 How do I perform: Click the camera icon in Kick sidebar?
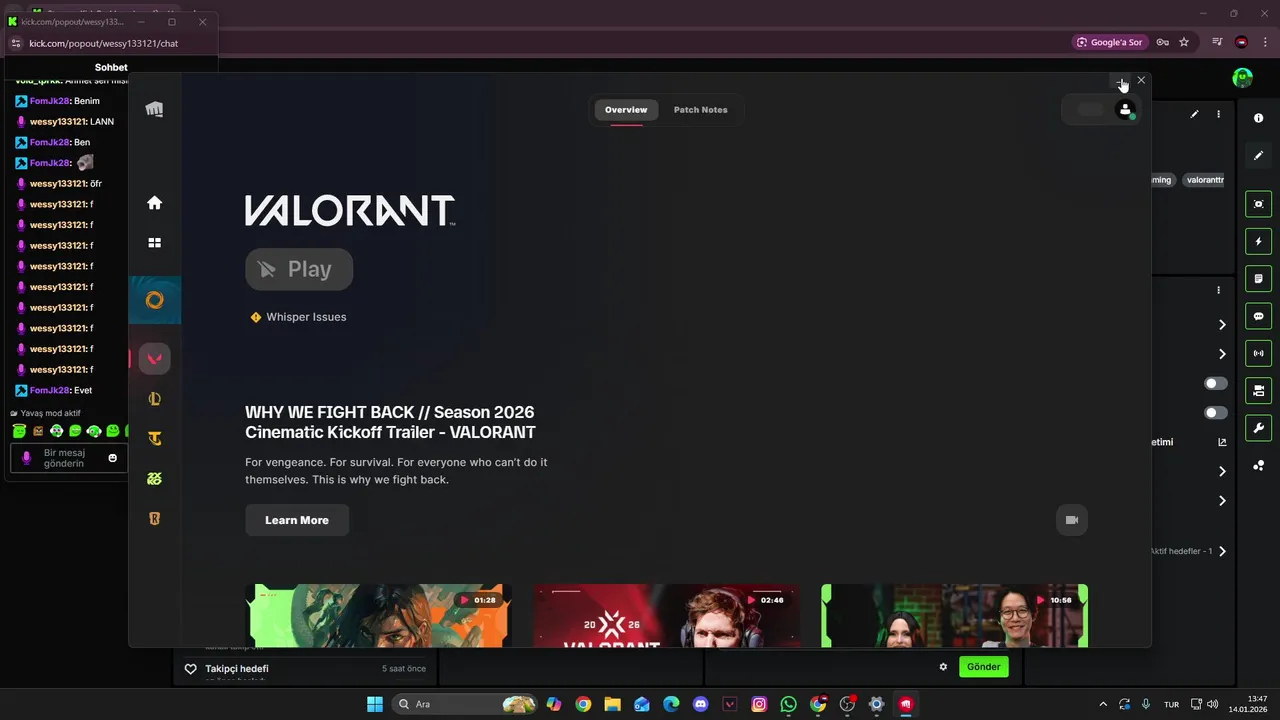click(x=1258, y=390)
